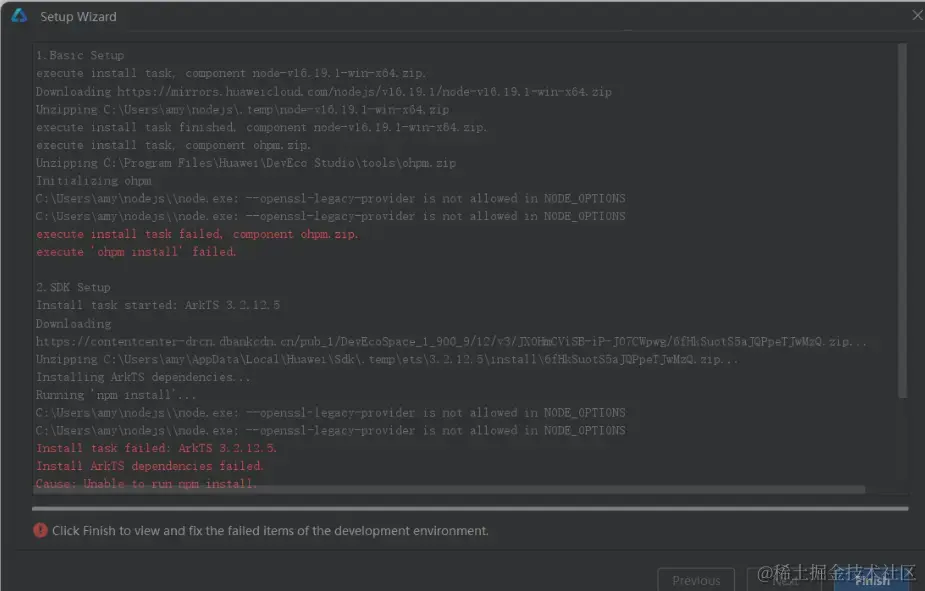Click the 'Initializing ohpm' line
The width and height of the screenshot is (925, 591).
click(x=93, y=180)
